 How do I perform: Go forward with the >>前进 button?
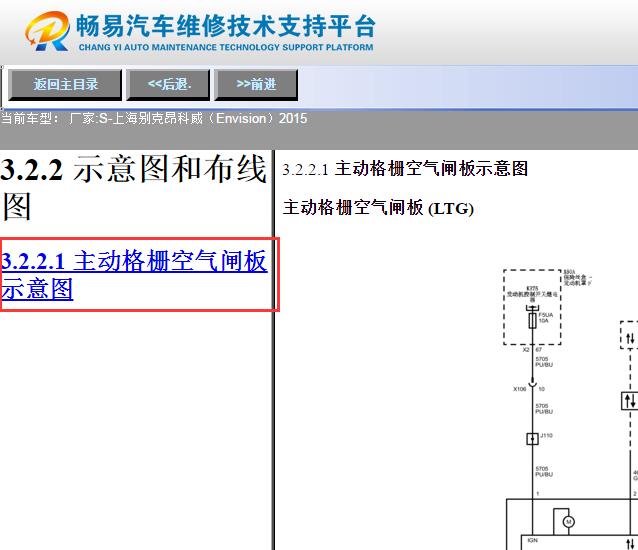tap(256, 85)
